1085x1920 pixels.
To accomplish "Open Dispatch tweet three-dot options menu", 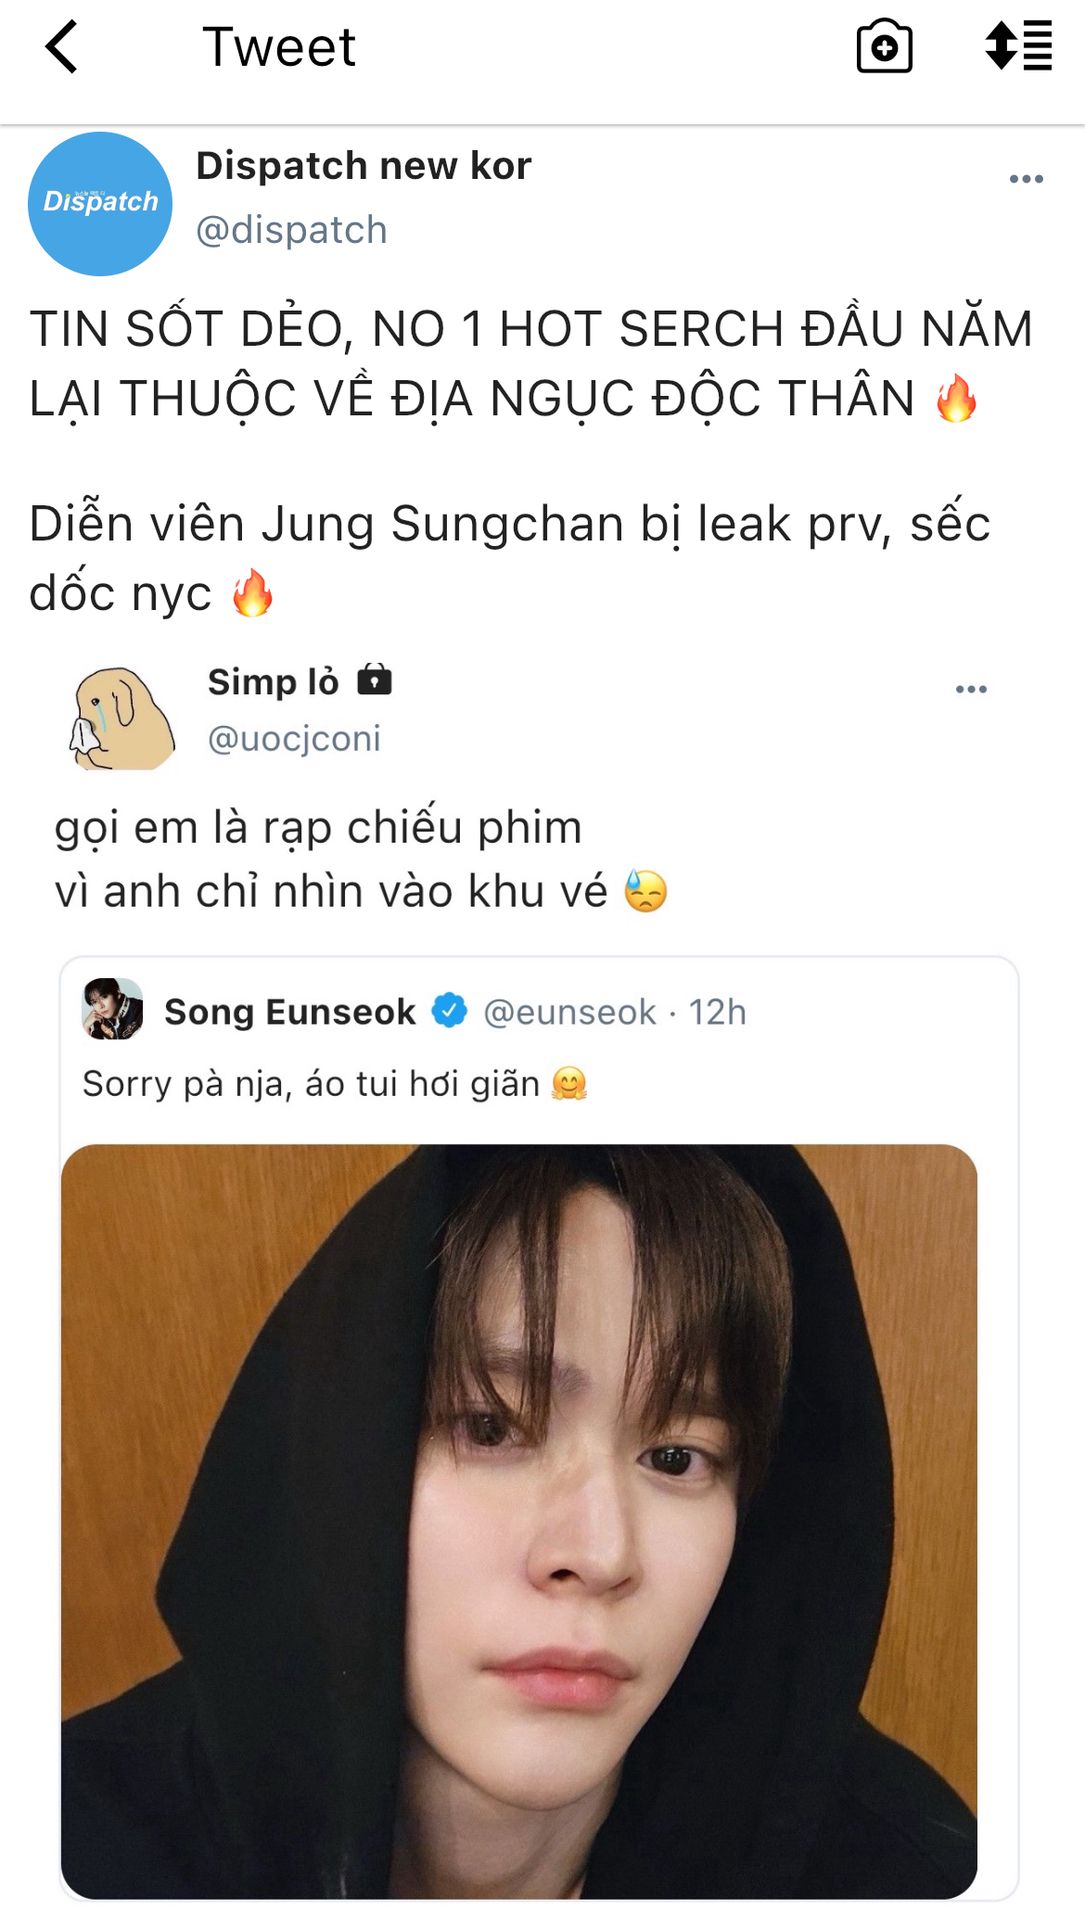I will 1026,179.
